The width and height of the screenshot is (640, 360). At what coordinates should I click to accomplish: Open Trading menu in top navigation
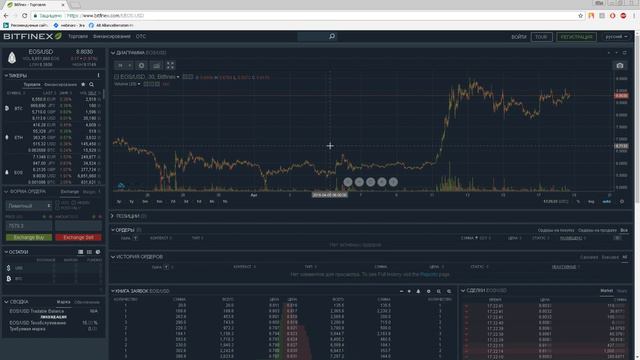(78, 36)
